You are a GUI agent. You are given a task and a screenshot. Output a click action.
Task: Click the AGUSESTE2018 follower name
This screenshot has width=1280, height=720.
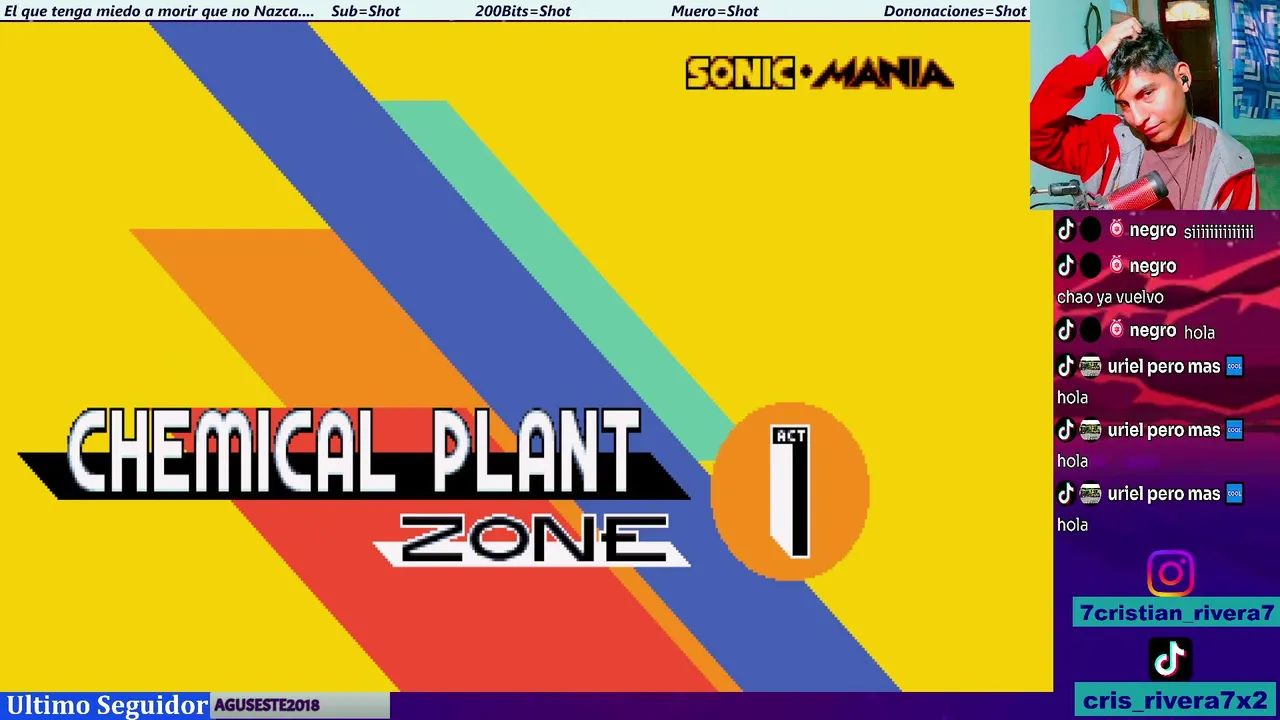266,705
